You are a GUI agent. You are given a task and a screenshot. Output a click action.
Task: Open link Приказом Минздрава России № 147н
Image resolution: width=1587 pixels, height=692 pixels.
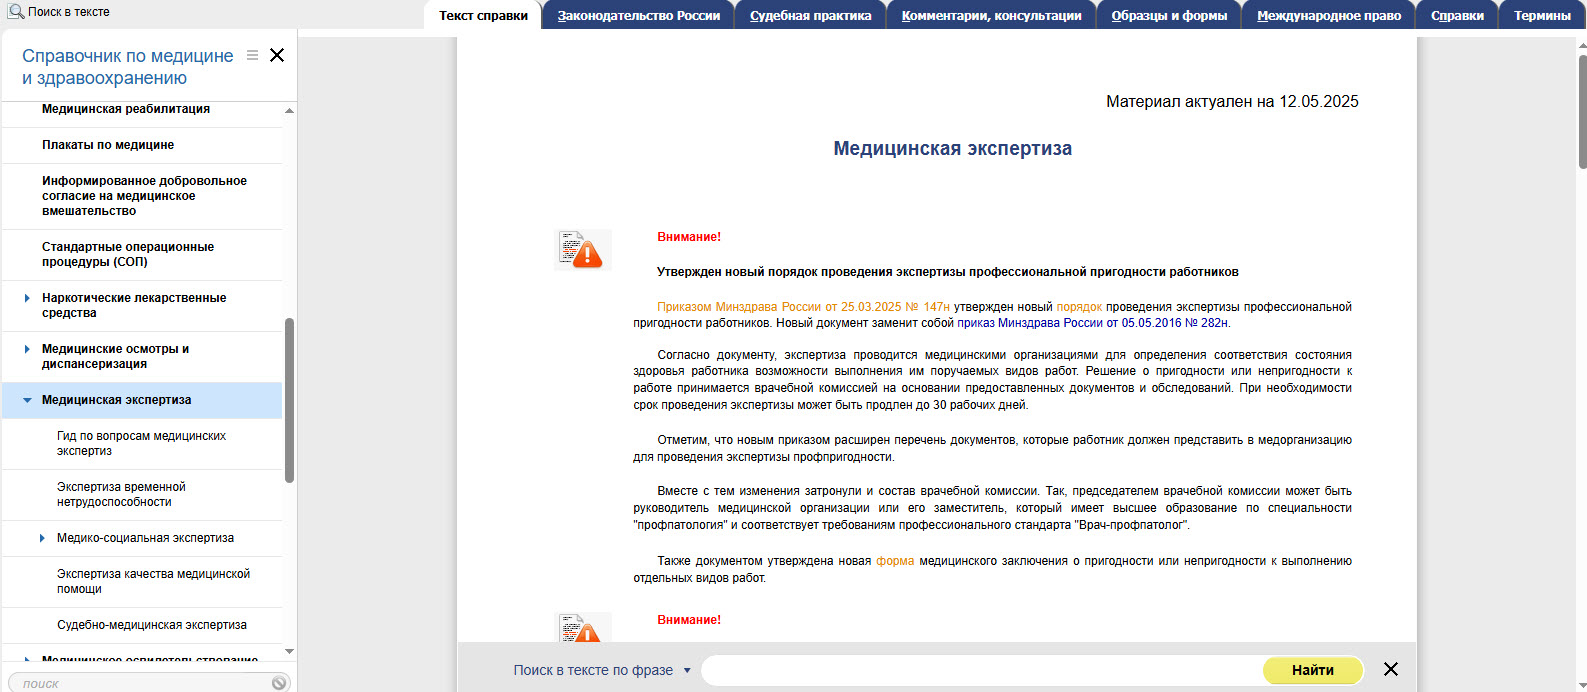pos(803,307)
